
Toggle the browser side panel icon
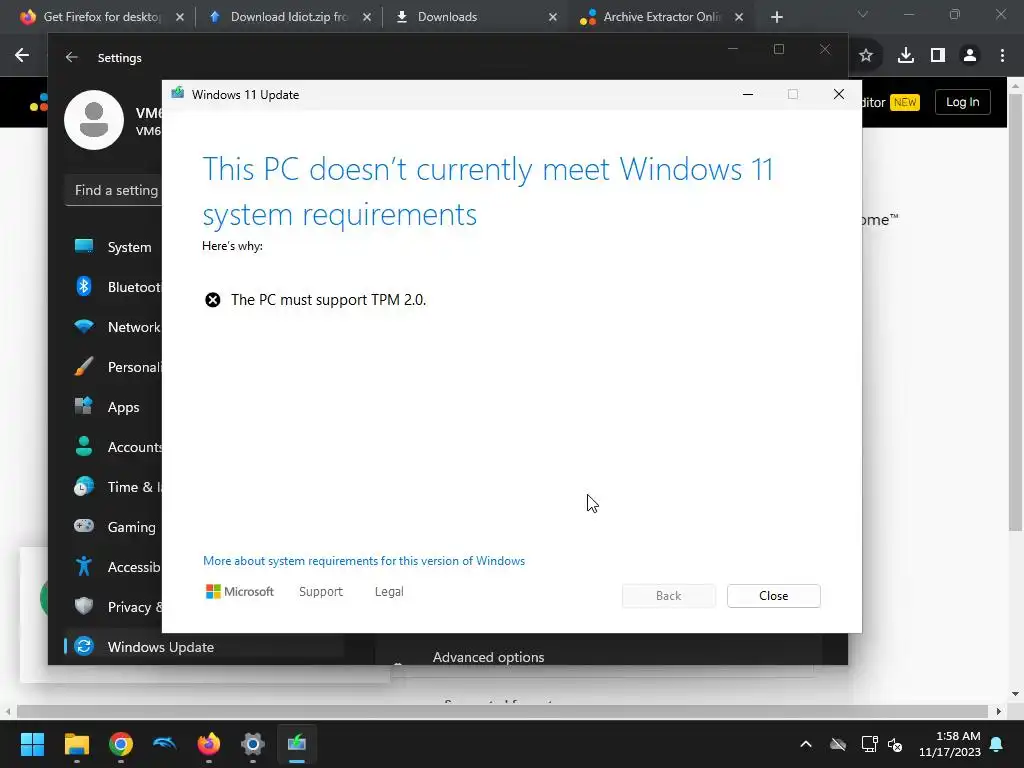point(938,56)
